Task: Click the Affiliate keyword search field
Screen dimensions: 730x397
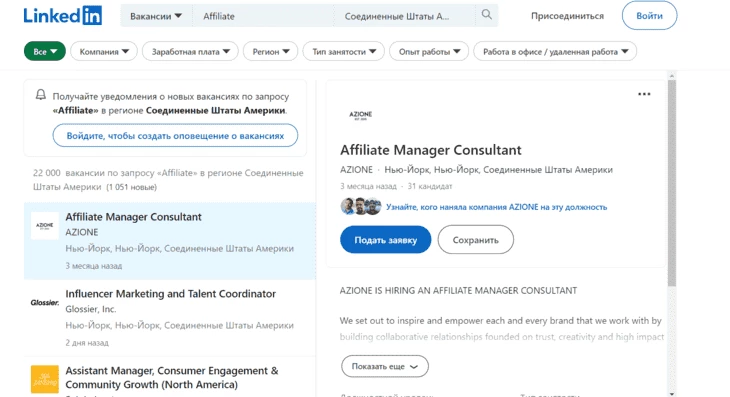Action: (x=263, y=16)
